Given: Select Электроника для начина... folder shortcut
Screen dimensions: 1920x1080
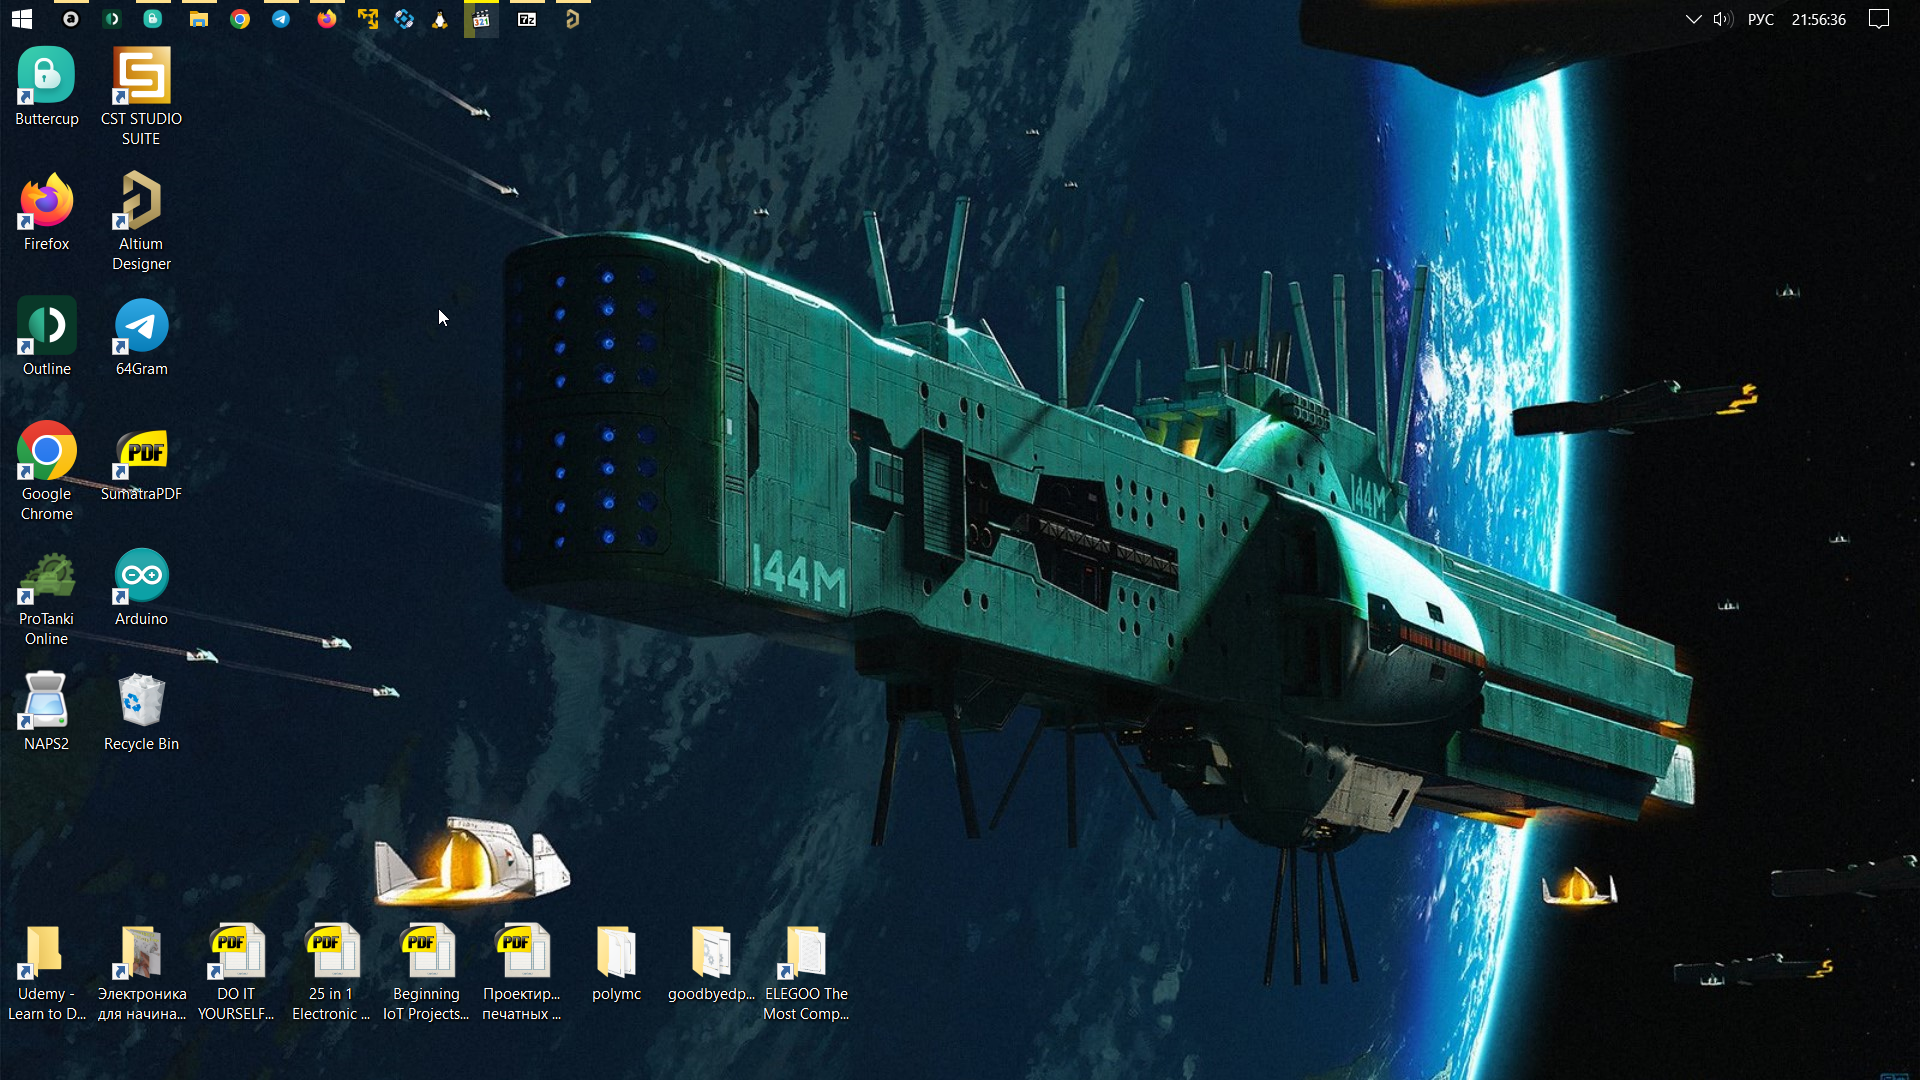Looking at the screenshot, I should (x=141, y=972).
